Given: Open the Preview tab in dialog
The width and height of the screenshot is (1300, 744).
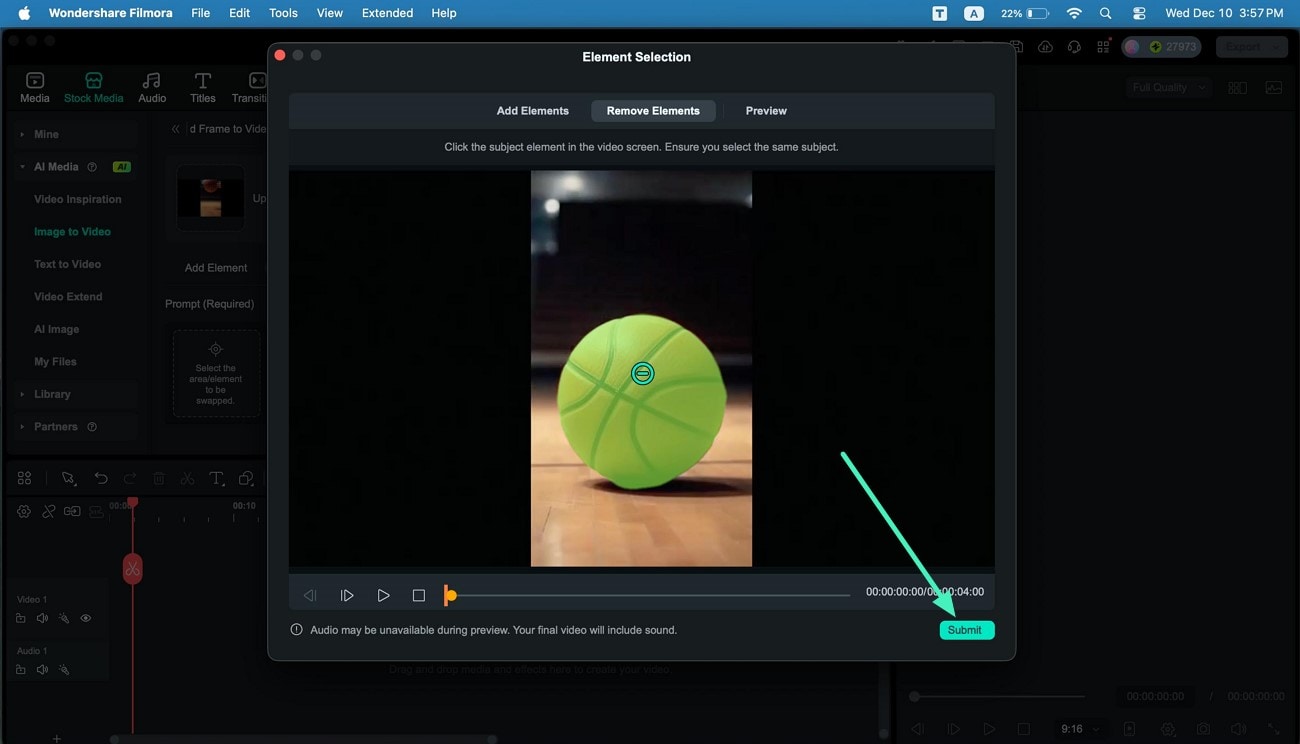Looking at the screenshot, I should 766,111.
